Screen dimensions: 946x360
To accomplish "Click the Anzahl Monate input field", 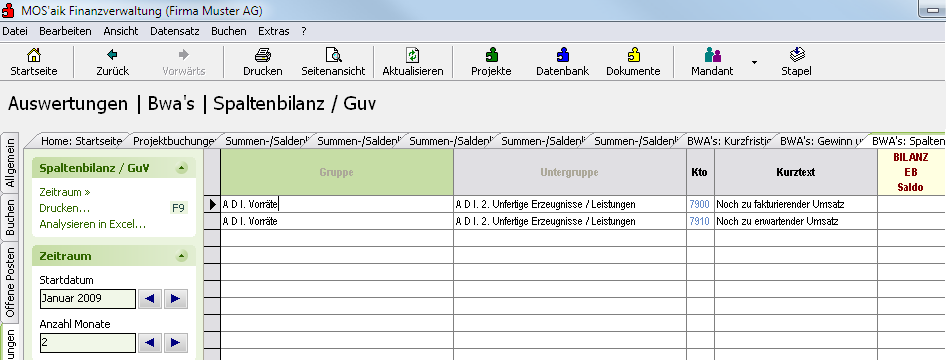I will tap(87, 343).
